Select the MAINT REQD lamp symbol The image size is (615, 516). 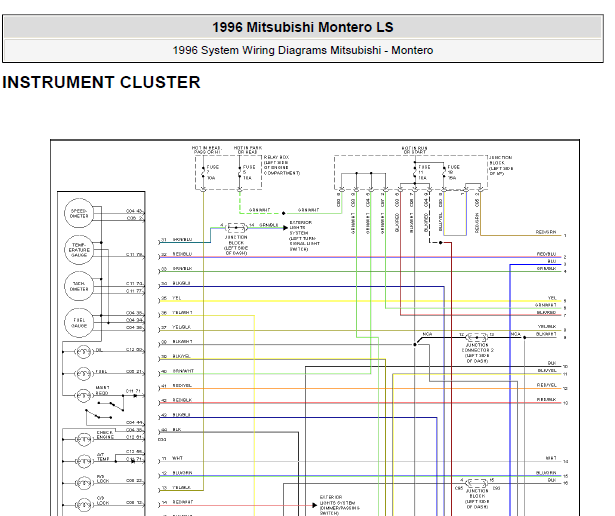(x=83, y=396)
